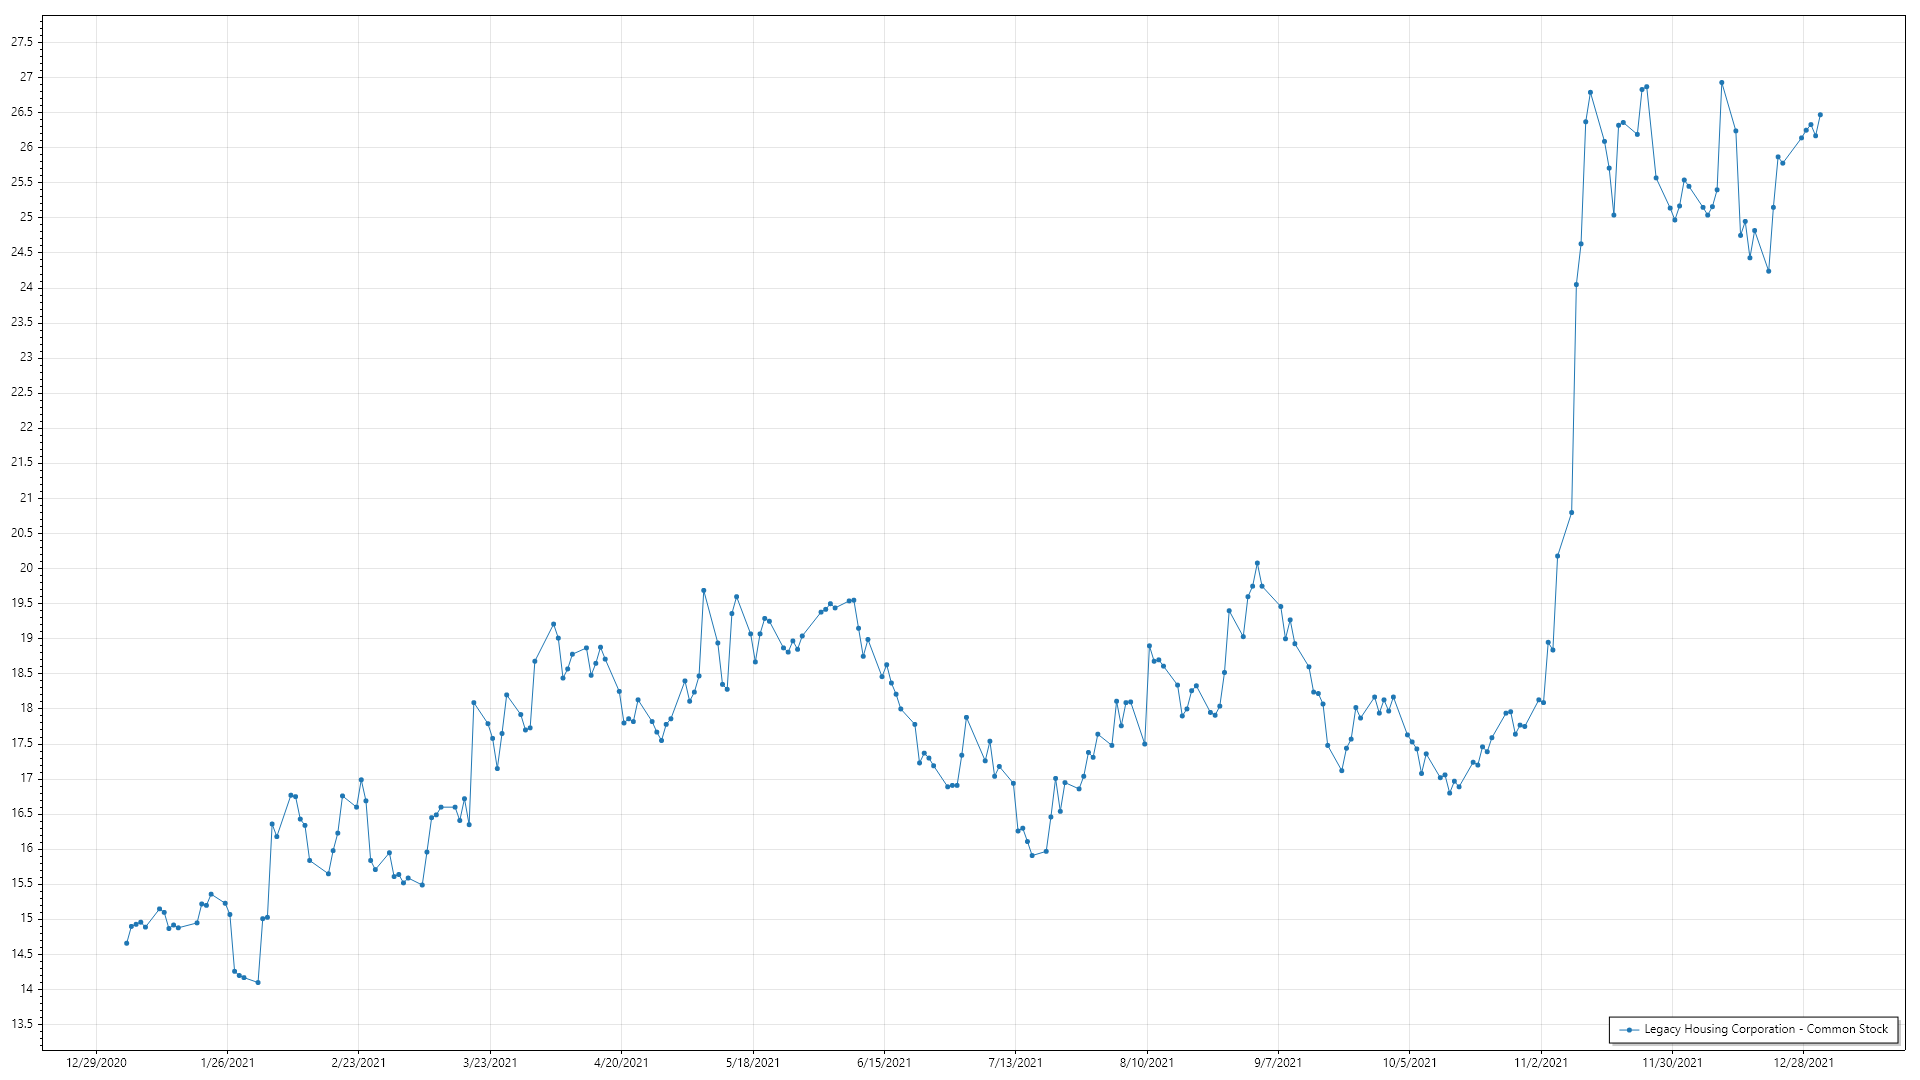This screenshot has width=1920, height=1080.
Task: Click the September peak point above 20
Action: pyautogui.click(x=1257, y=563)
